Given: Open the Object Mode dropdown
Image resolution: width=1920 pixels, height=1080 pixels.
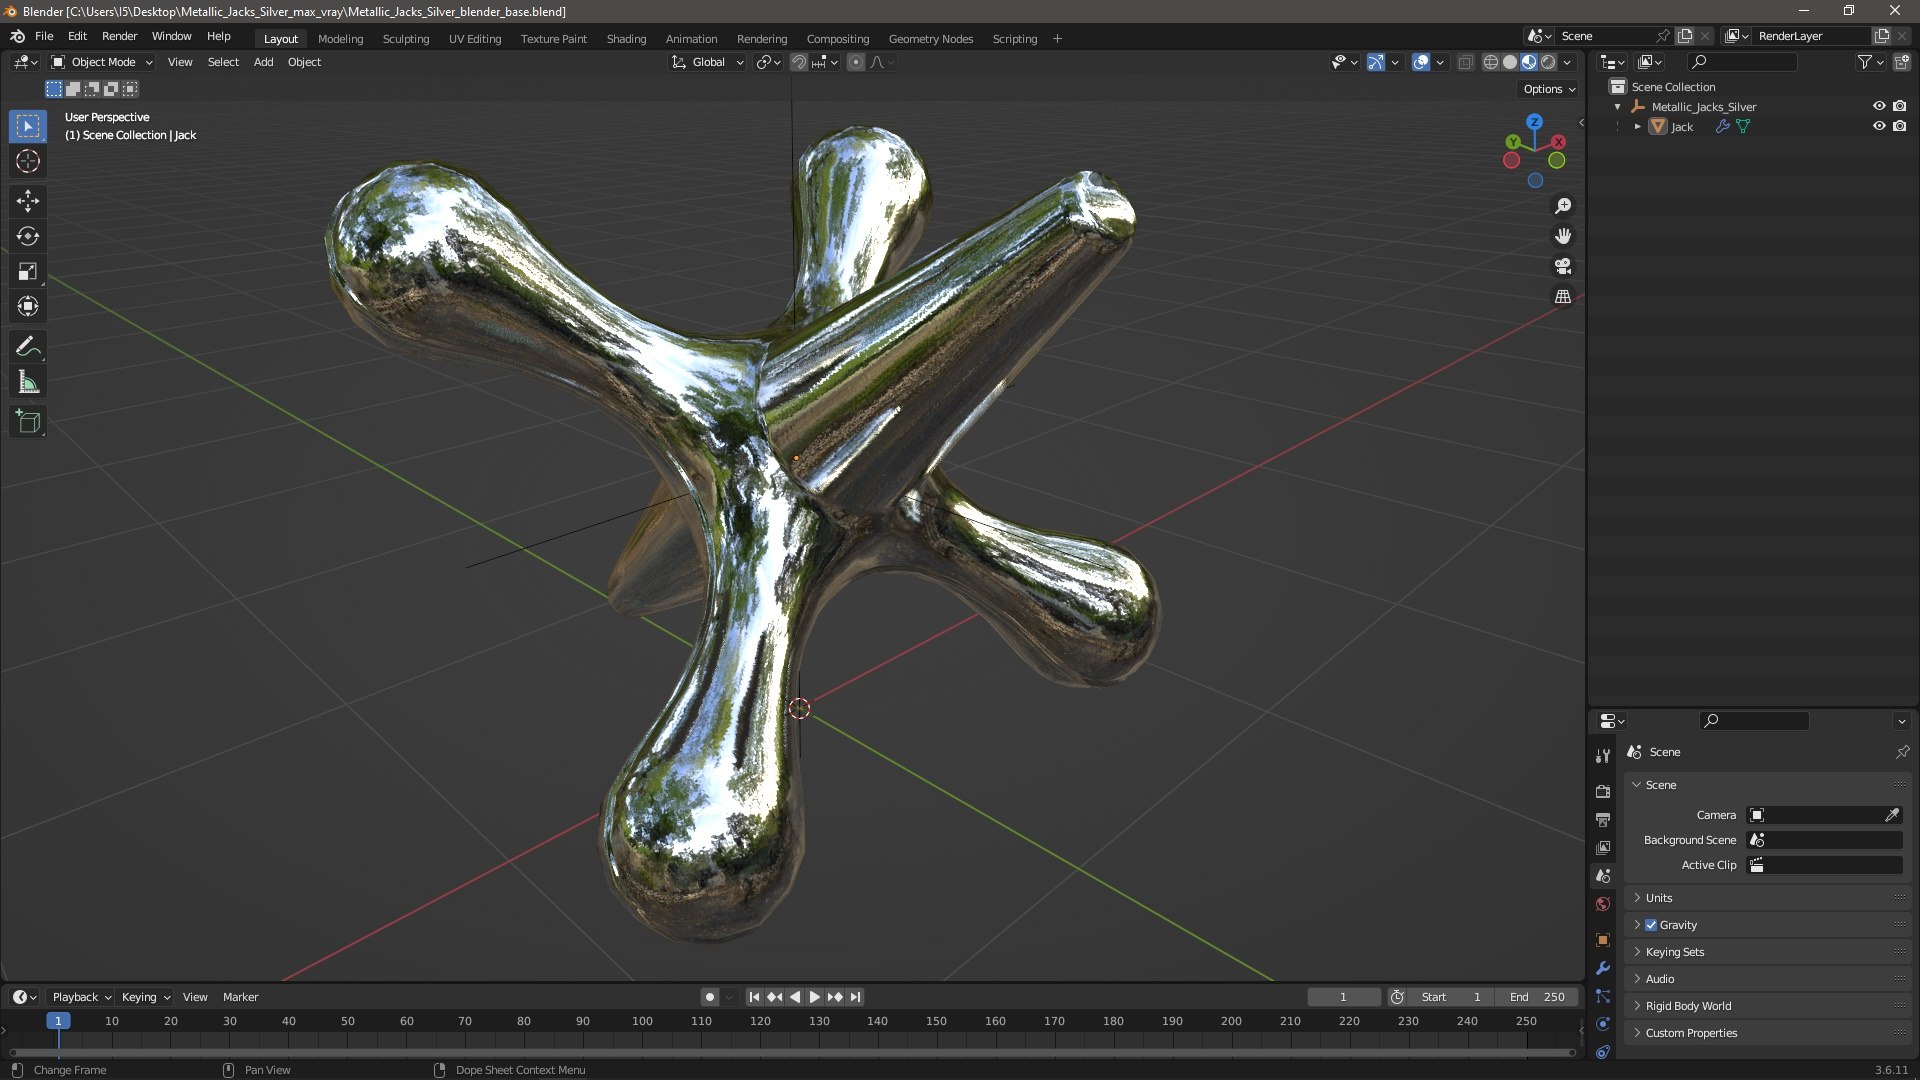Looking at the screenshot, I should tap(102, 62).
